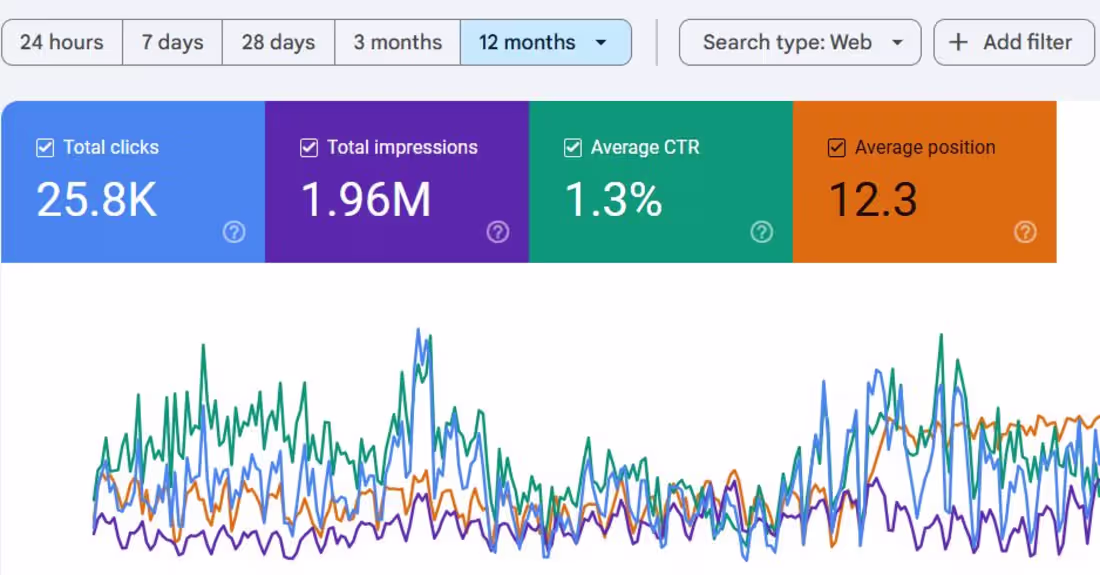Select the 24 hours date range
The image size is (1100, 575).
(x=62, y=42)
